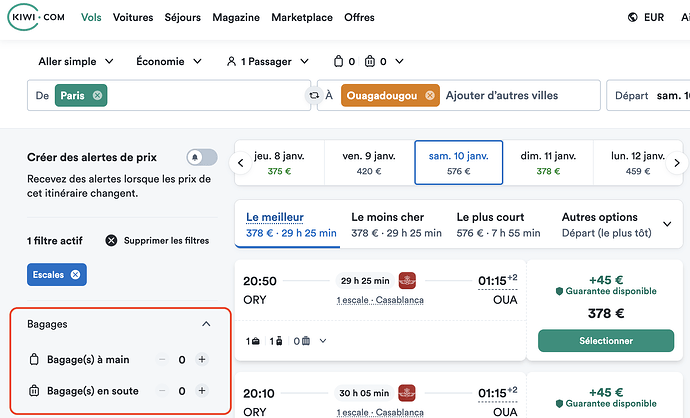690x418 pixels.
Task: Click the airline logo of the 20:50 flight
Action: click(x=407, y=280)
